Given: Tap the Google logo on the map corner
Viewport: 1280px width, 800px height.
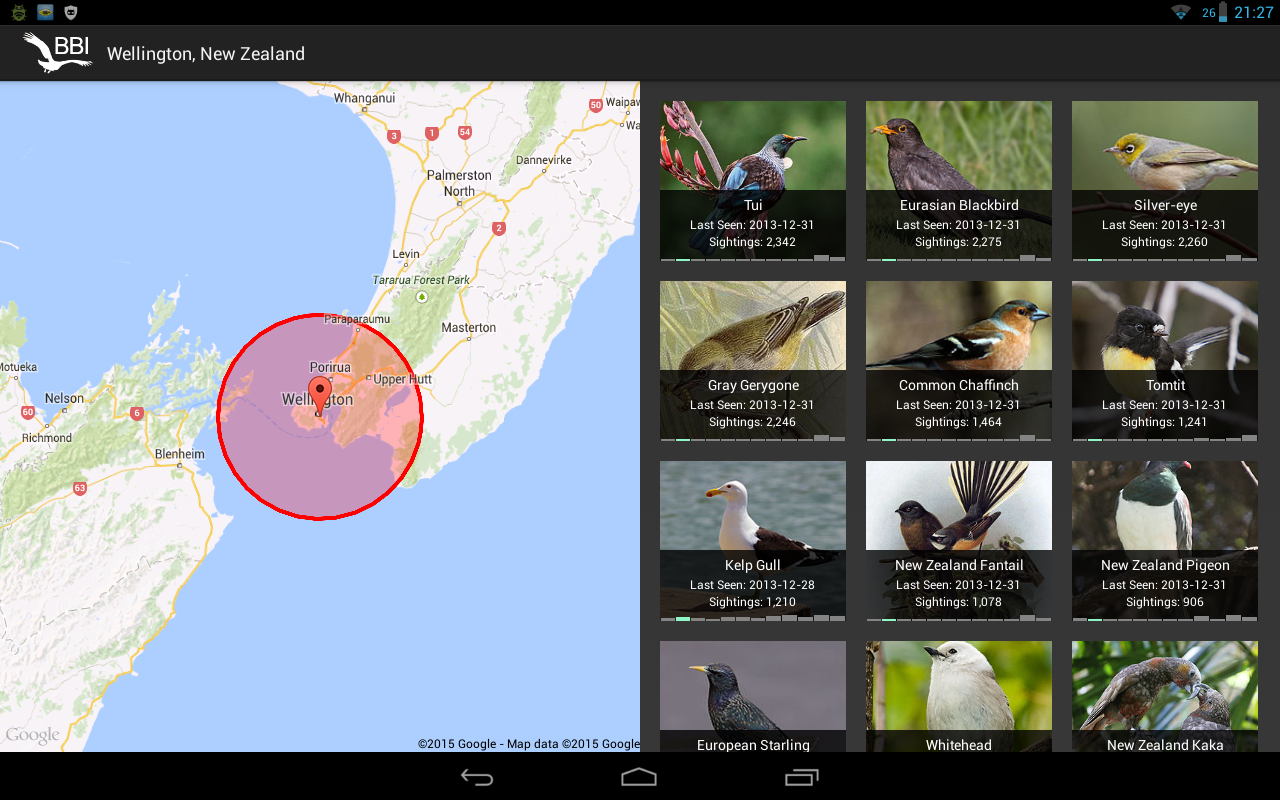Looking at the screenshot, I should click(31, 734).
